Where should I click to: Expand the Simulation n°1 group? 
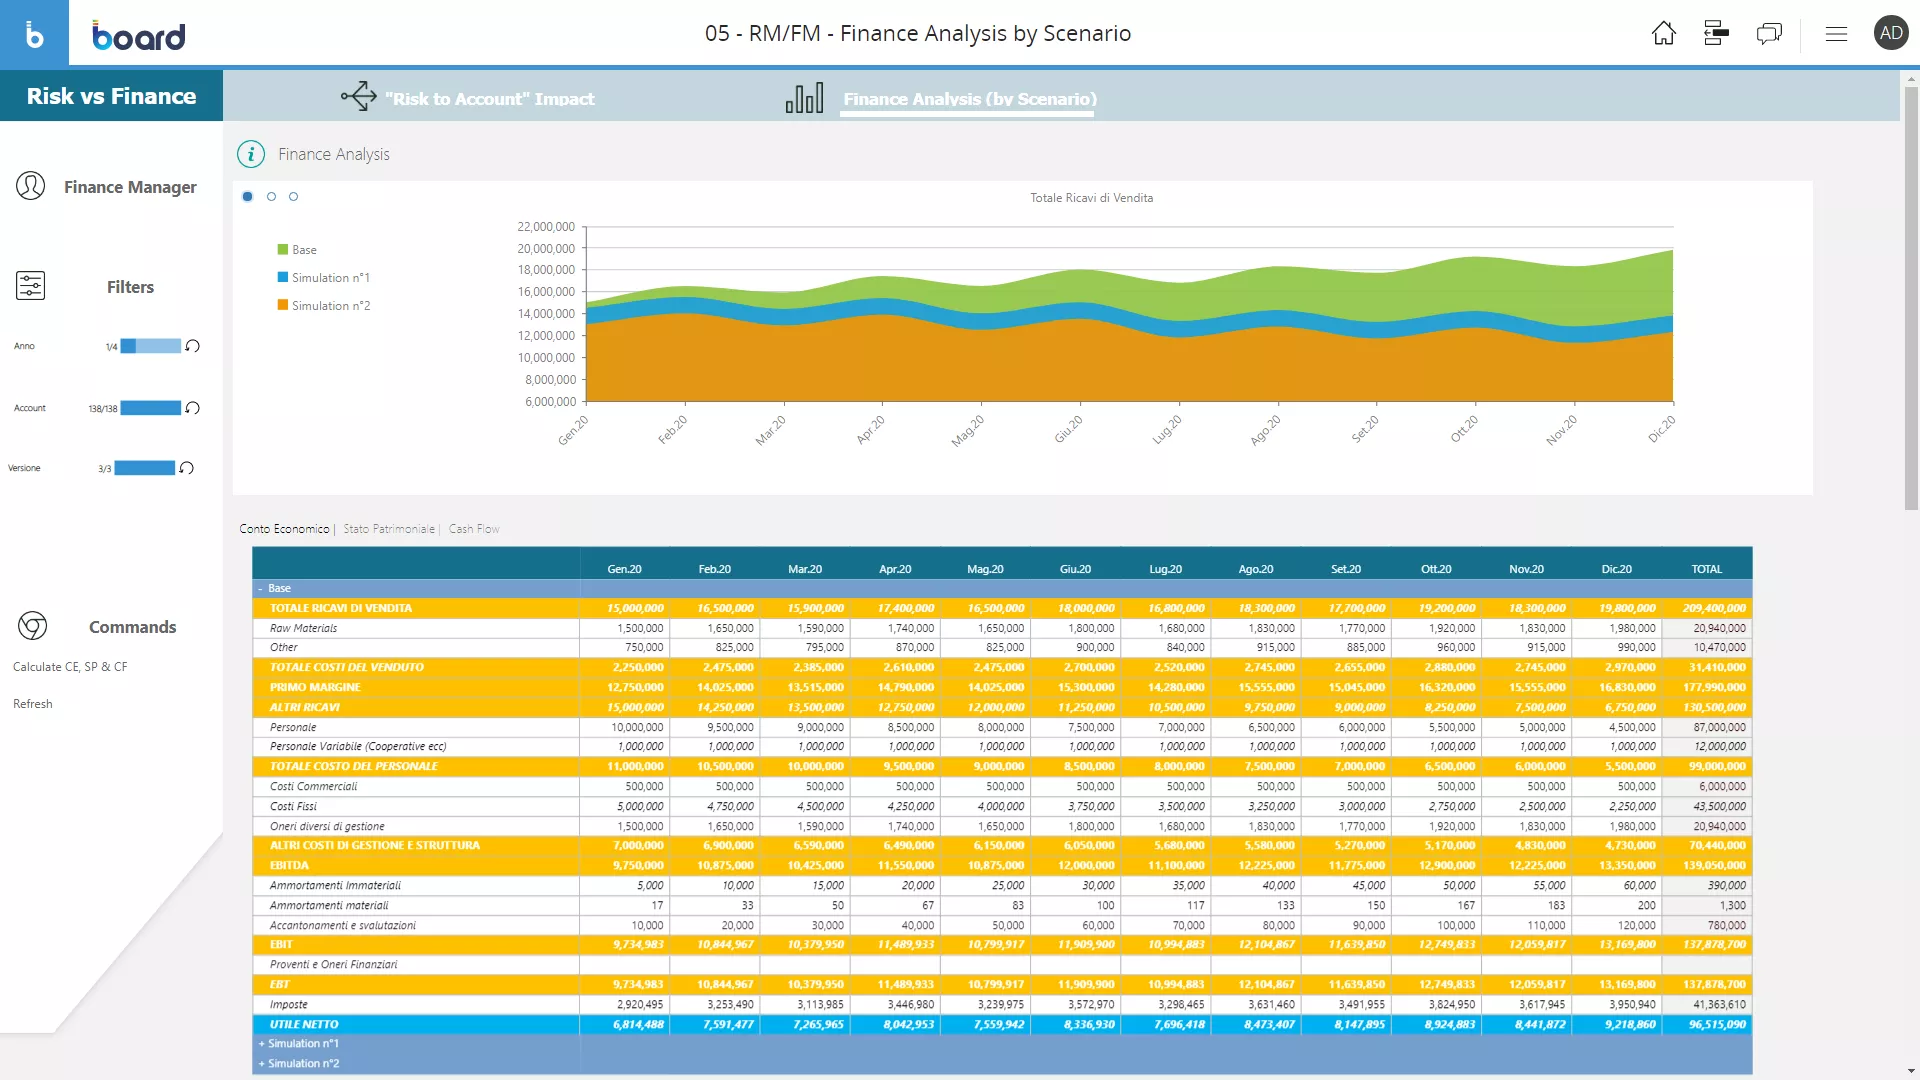[x=262, y=1044]
